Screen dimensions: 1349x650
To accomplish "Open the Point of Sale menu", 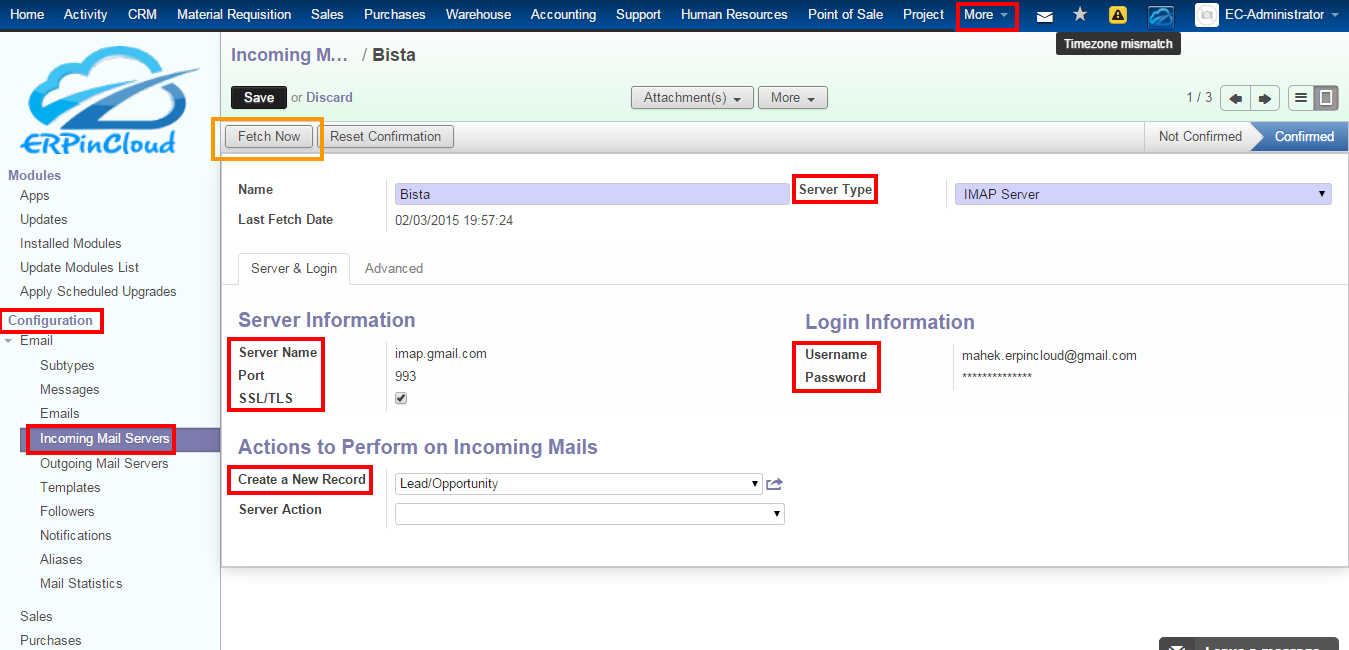I will pos(845,15).
